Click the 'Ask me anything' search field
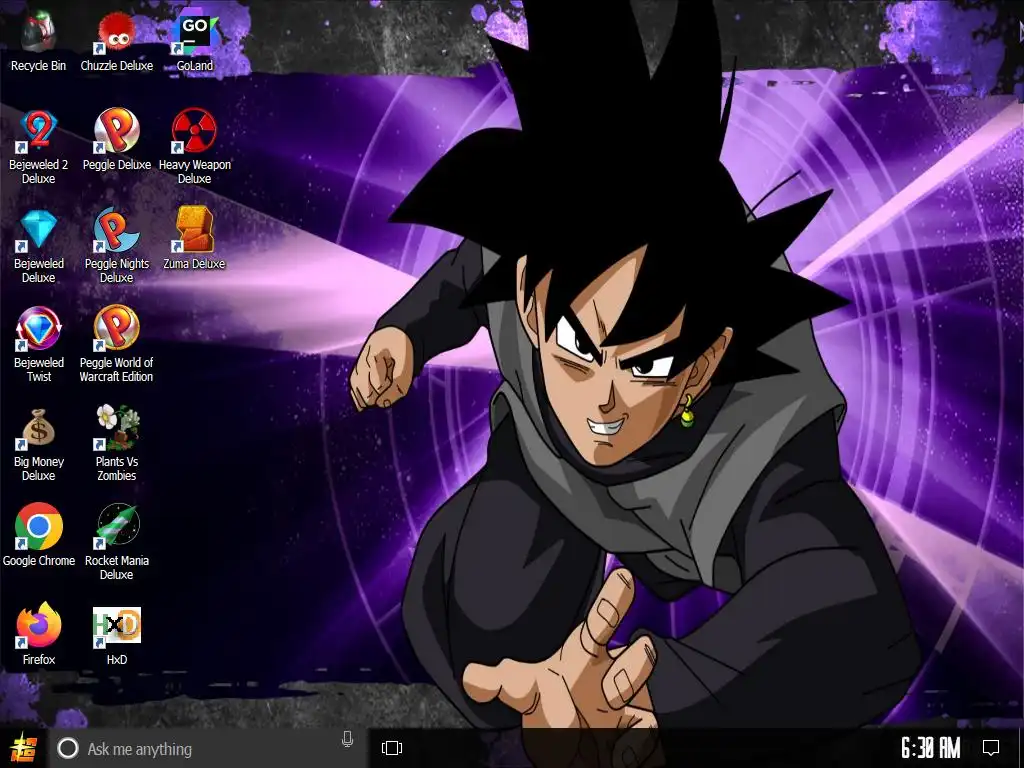1024x768 pixels. click(x=208, y=748)
